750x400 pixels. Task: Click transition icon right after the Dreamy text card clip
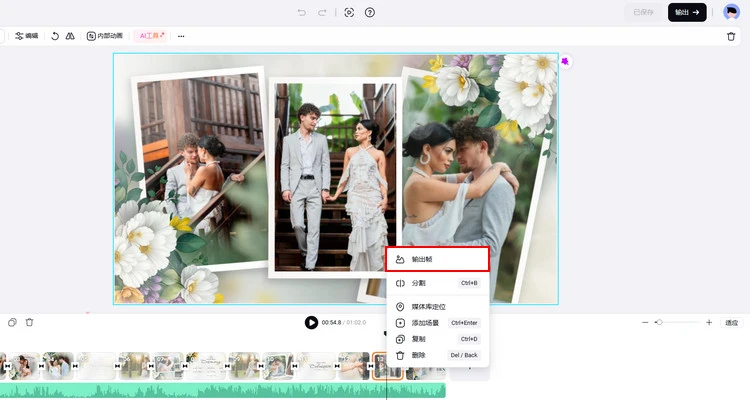pos(227,366)
